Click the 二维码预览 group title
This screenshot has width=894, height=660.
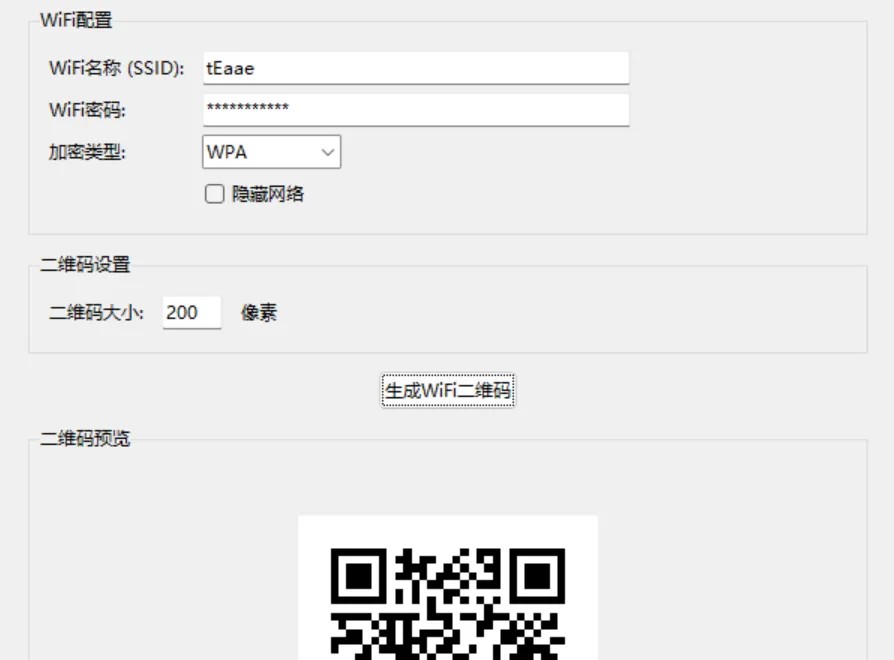point(85,438)
